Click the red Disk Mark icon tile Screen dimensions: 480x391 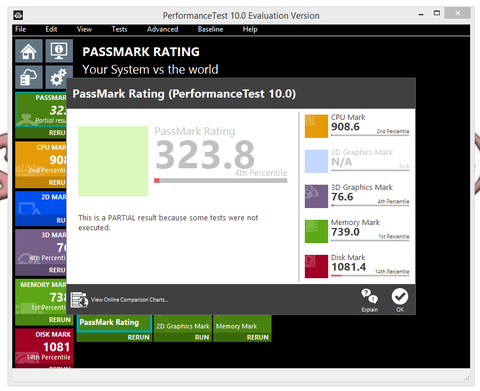coord(316,266)
